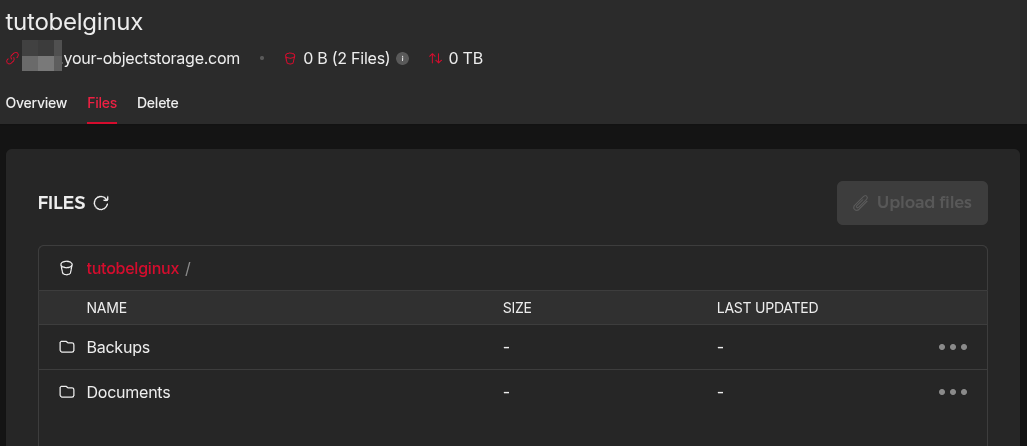Click the bucket icon in the breadcrumb path

click(66, 269)
